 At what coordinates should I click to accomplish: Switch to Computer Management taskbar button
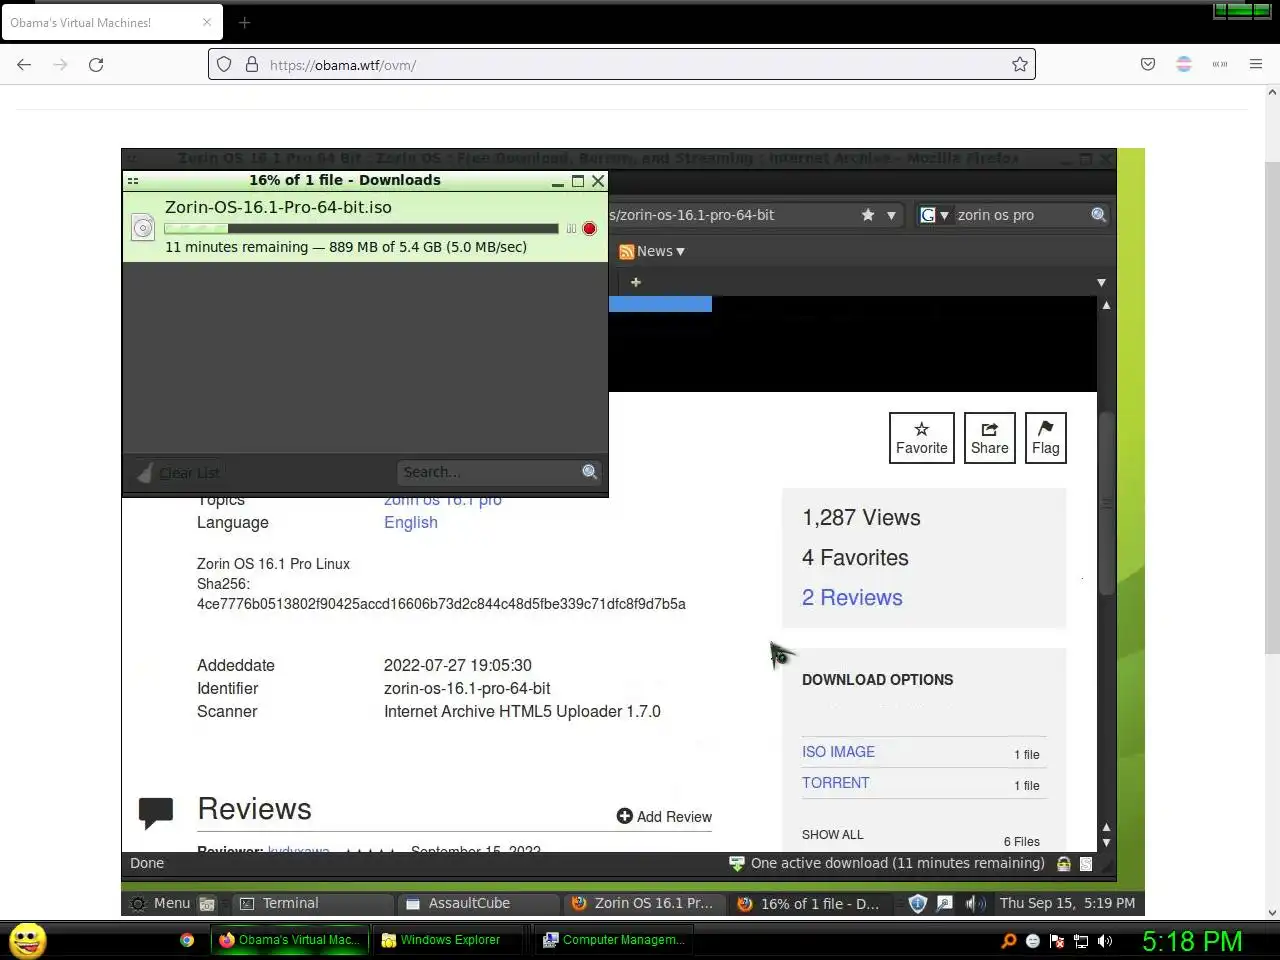613,940
